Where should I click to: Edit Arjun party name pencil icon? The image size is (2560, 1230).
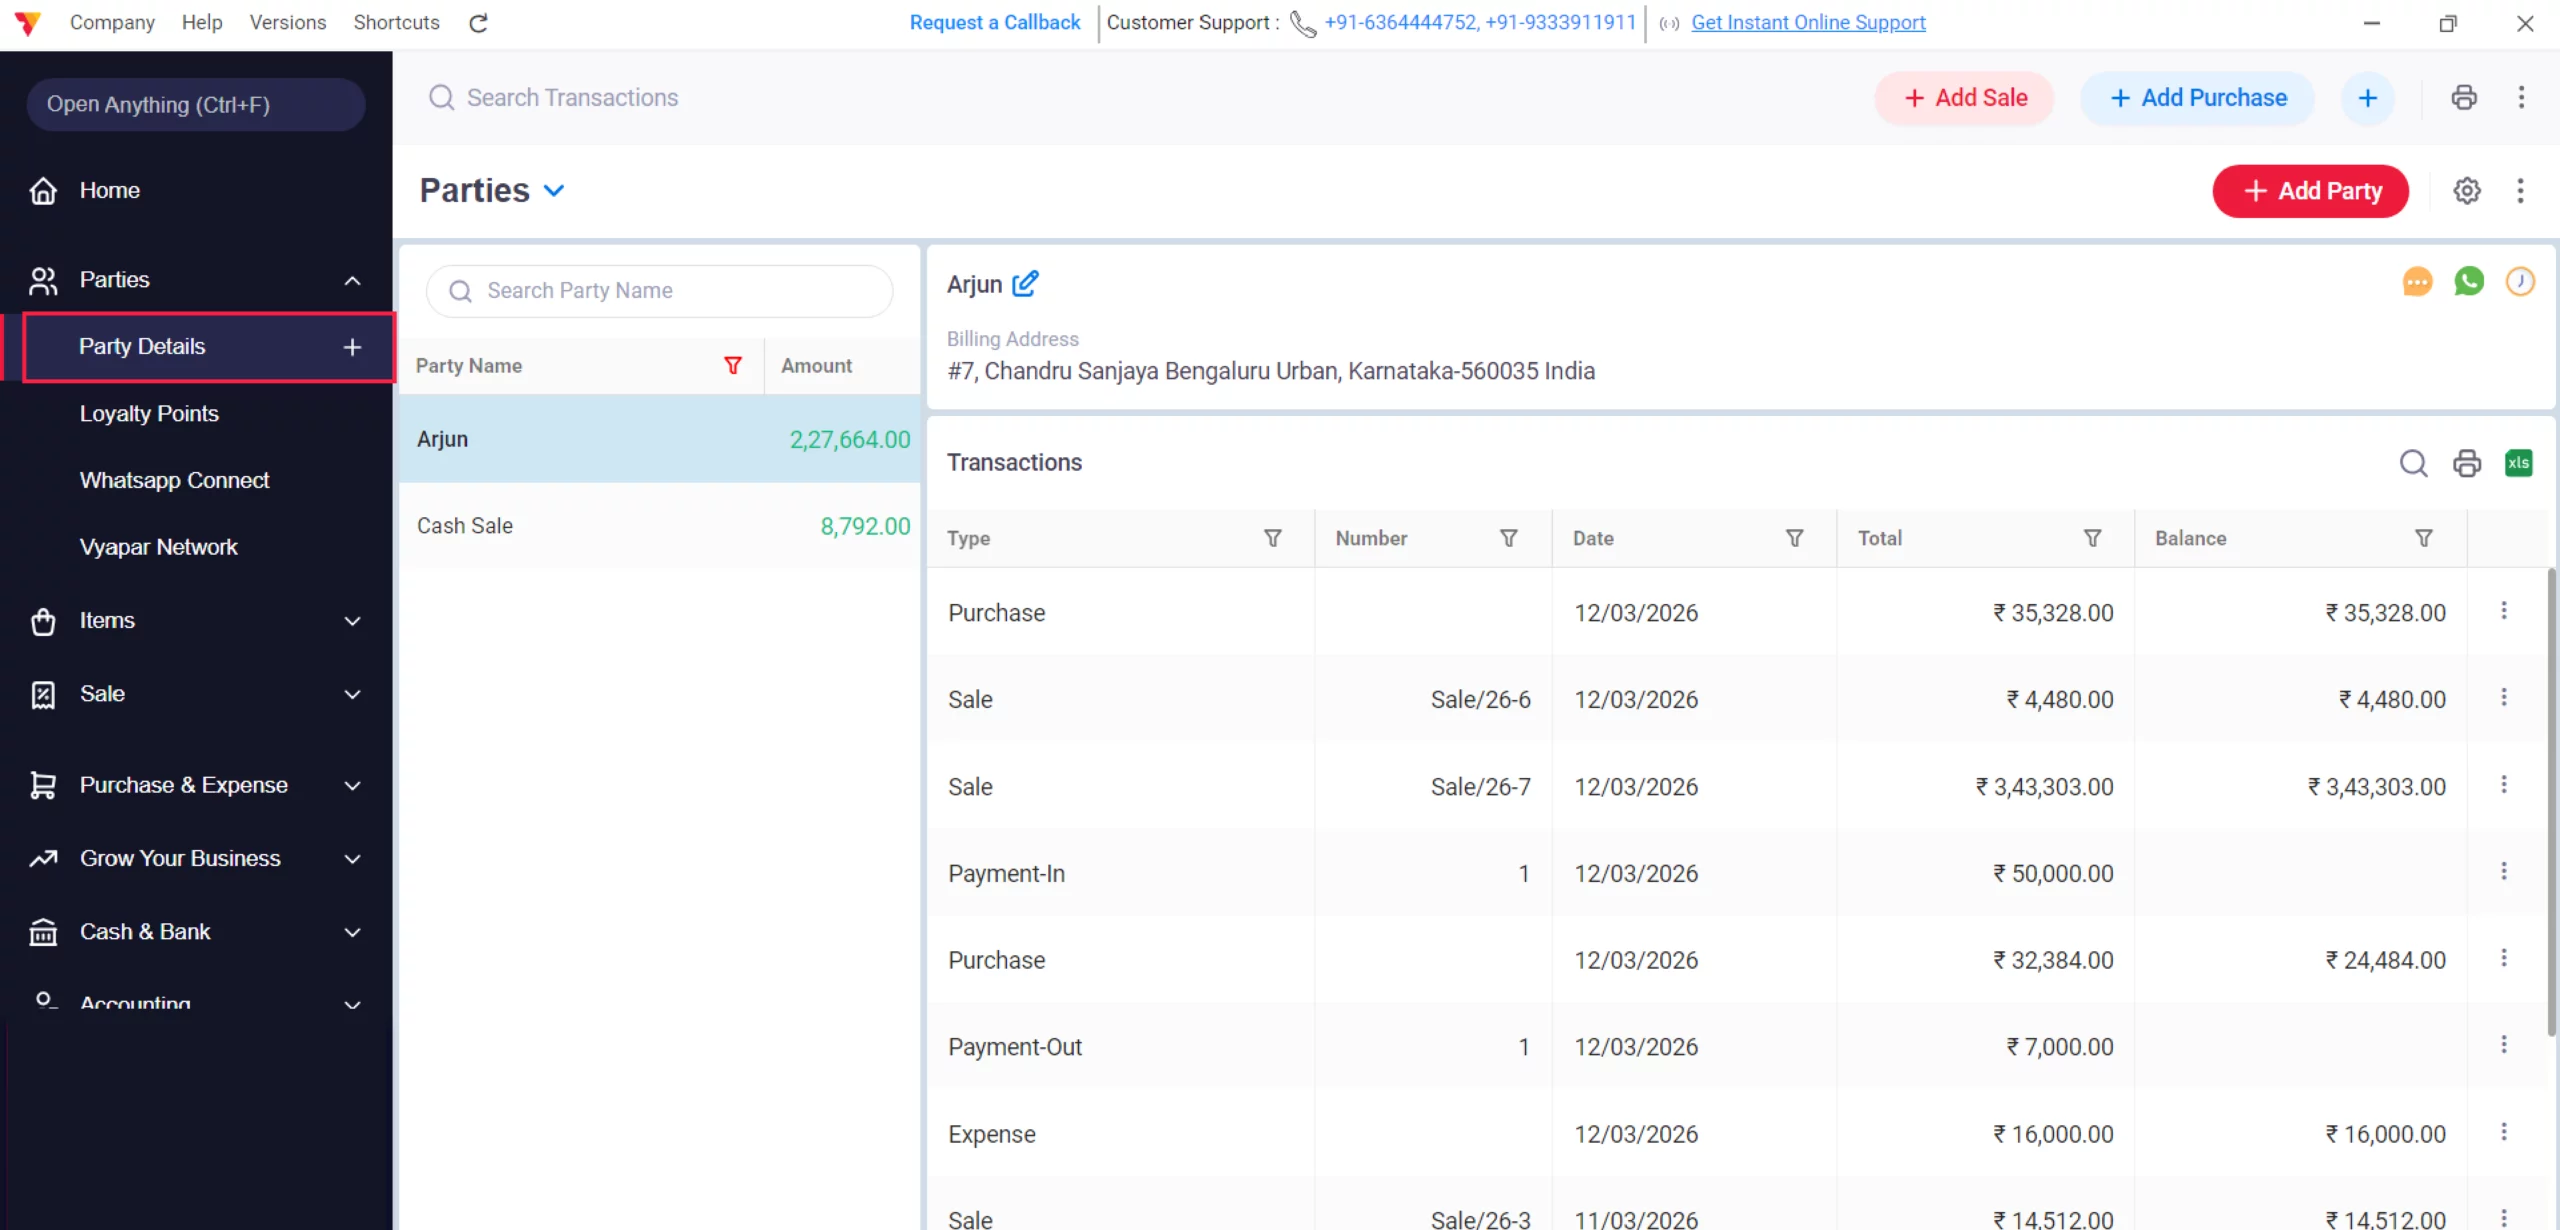[x=1025, y=284]
